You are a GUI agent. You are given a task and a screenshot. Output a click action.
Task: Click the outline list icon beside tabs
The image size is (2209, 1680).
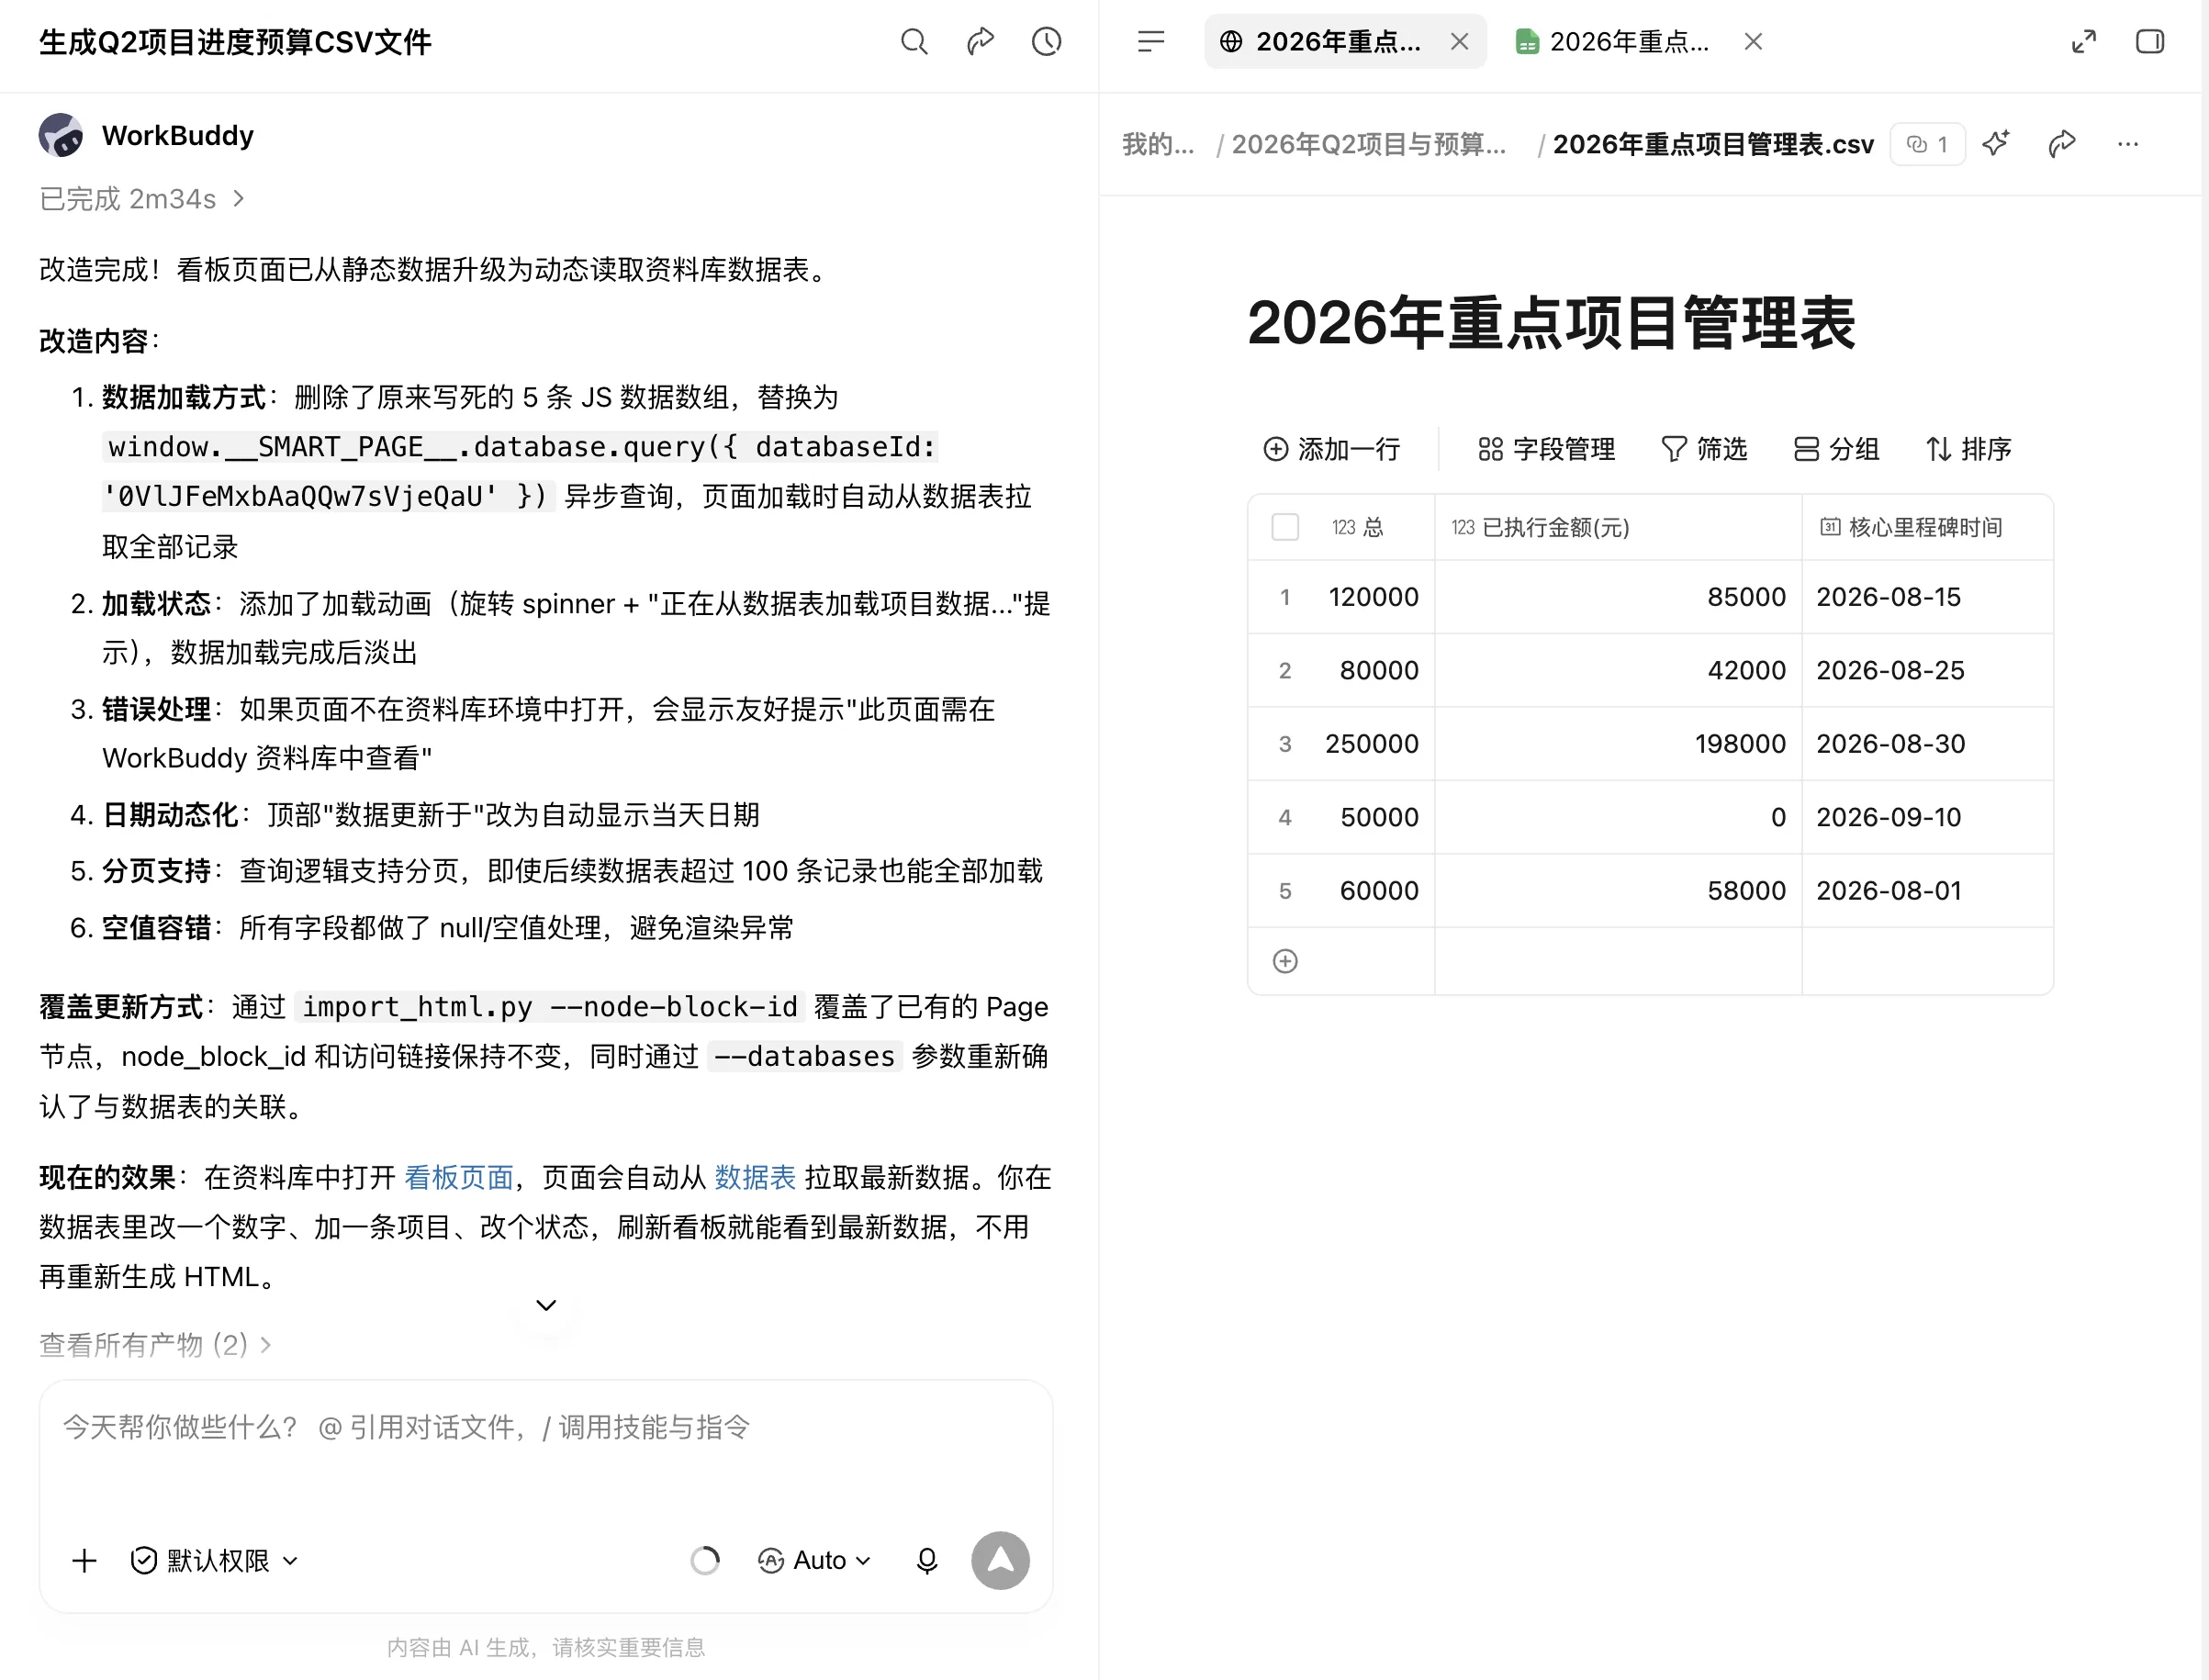tap(1151, 41)
